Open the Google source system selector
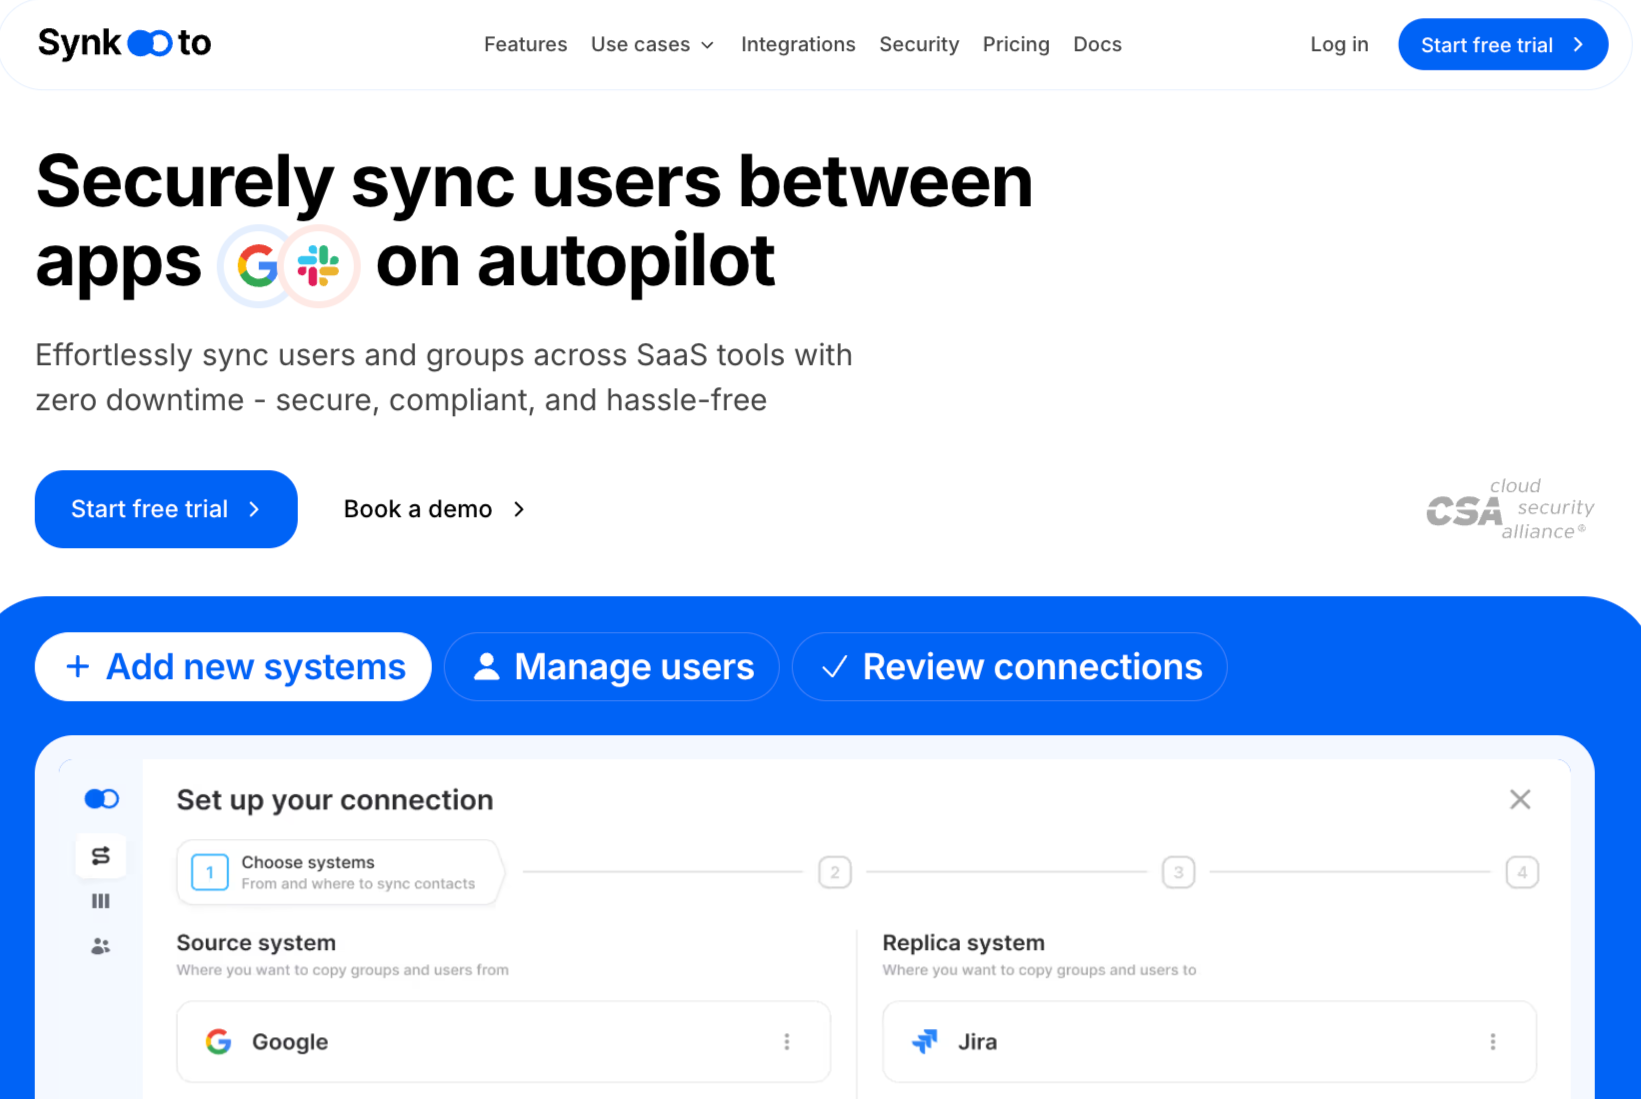 (503, 1042)
